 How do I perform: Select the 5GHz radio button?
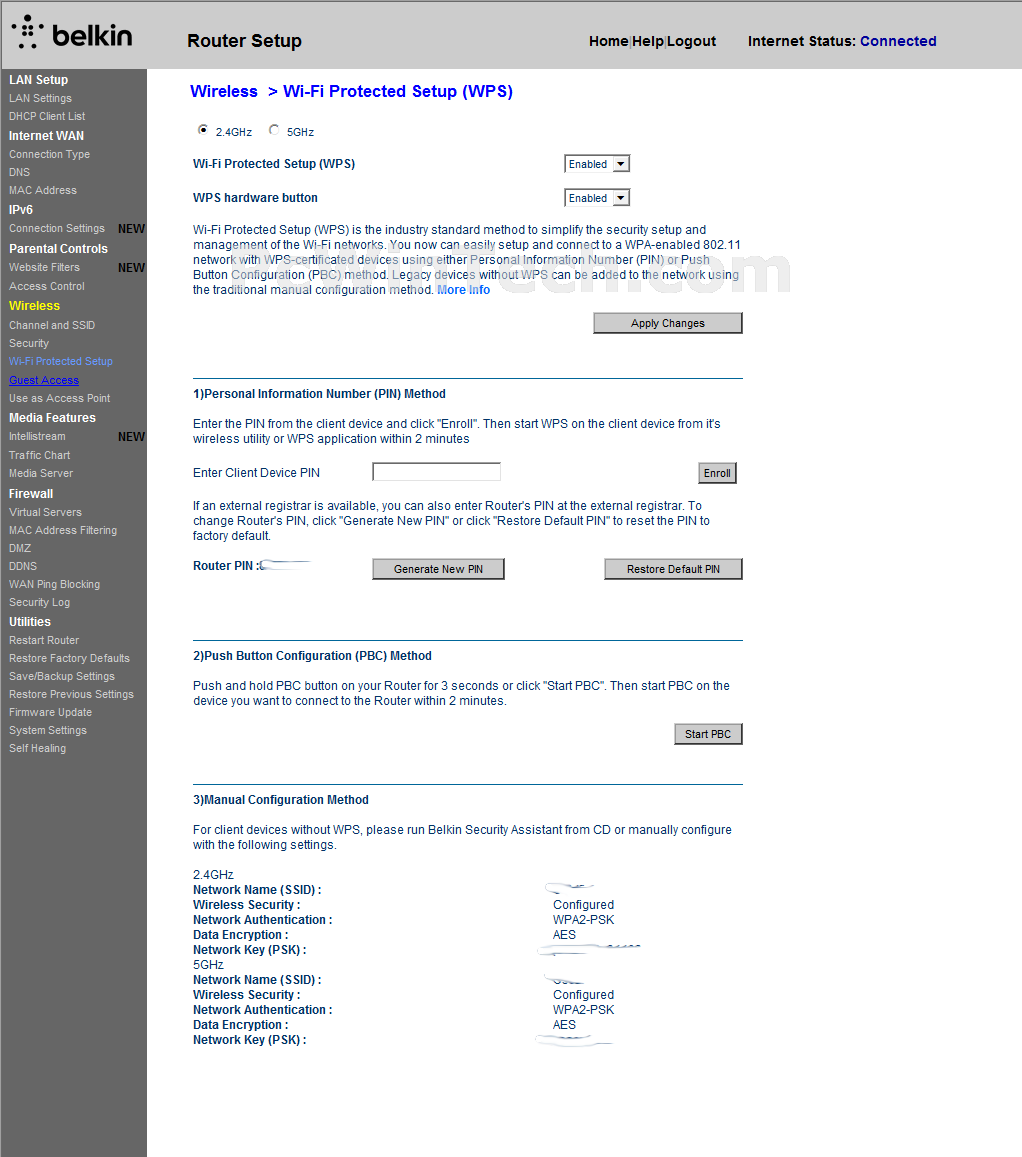[x=274, y=130]
